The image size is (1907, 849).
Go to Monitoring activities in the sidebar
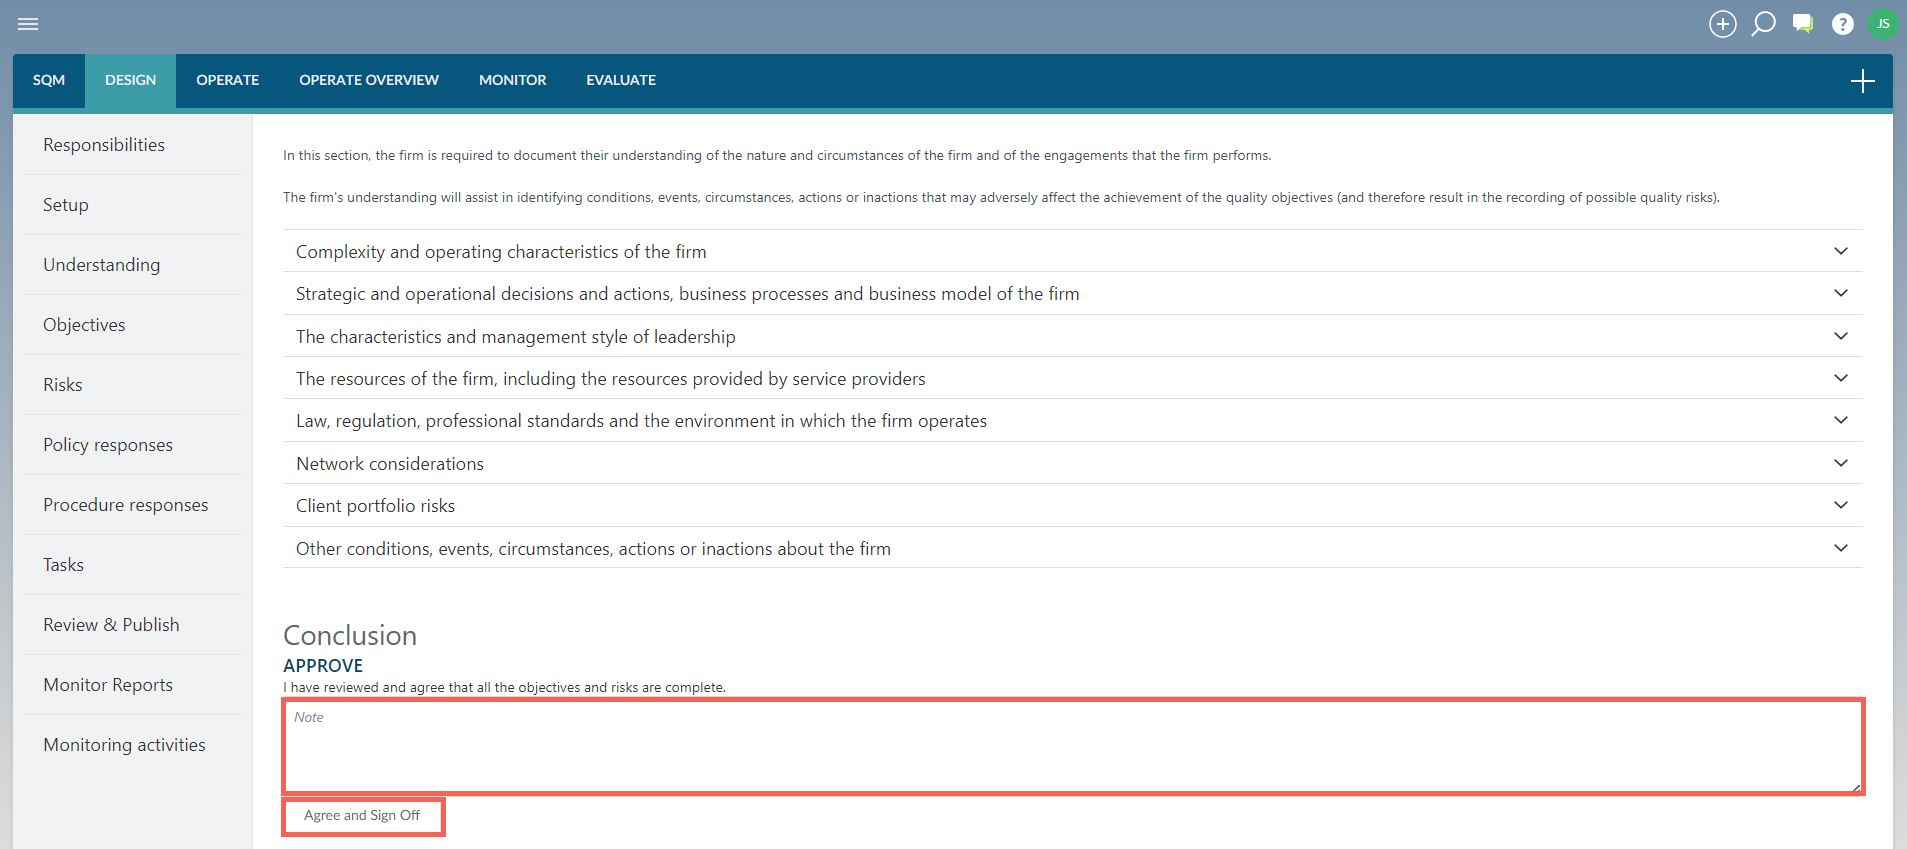[133, 745]
